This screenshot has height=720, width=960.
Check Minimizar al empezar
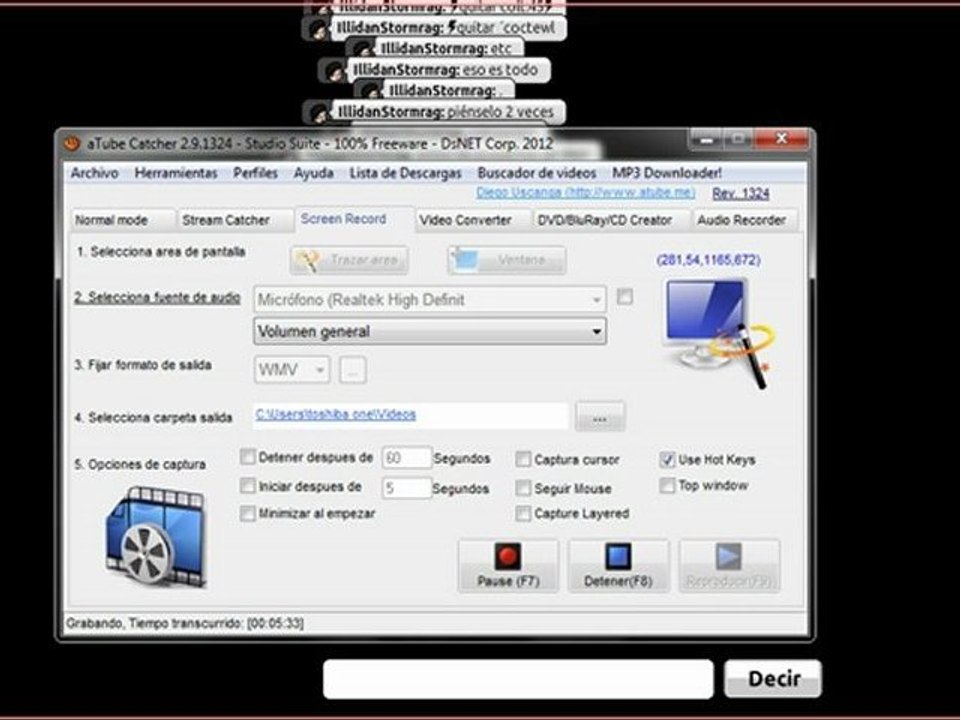[248, 513]
